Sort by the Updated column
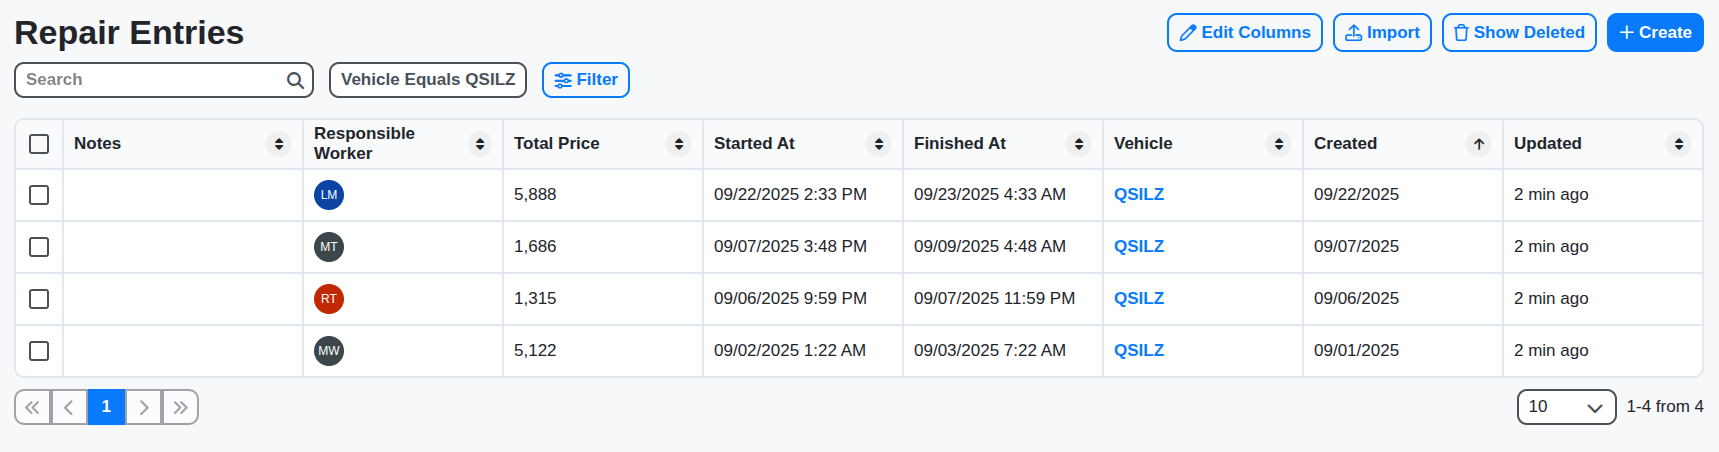The width and height of the screenshot is (1719, 452). 1679,144
